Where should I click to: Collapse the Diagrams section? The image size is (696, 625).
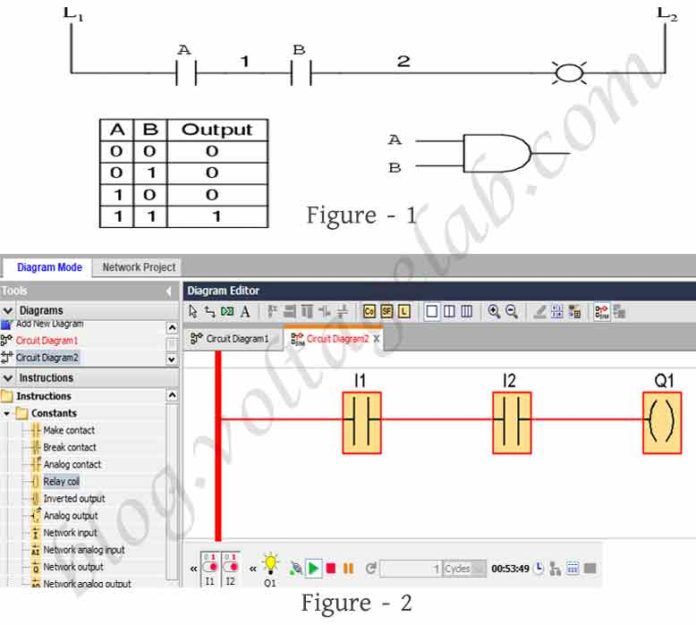[x=8, y=310]
